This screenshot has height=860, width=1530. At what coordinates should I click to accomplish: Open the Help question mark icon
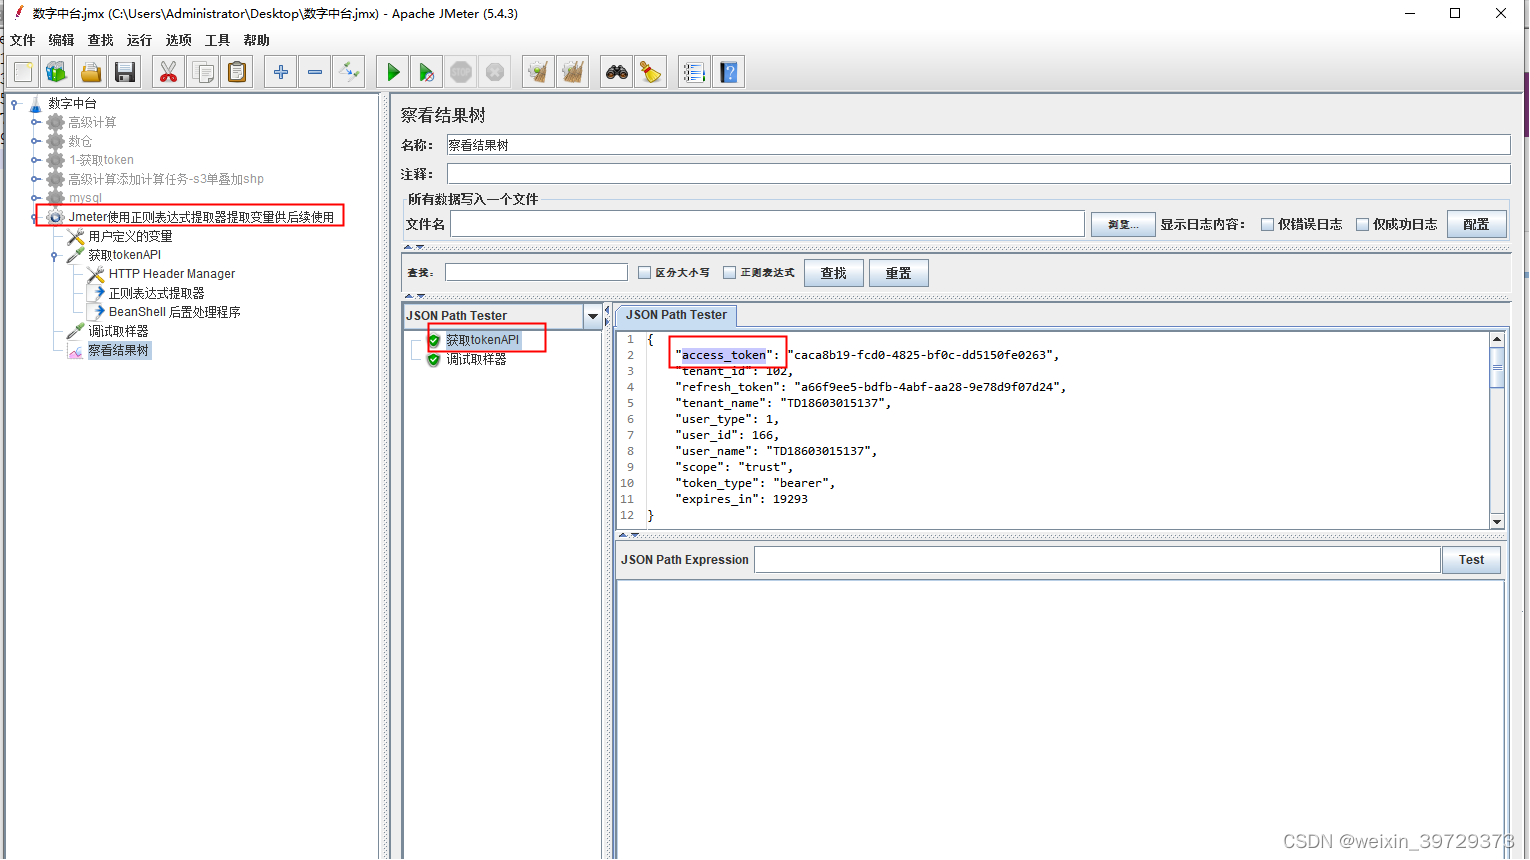(x=729, y=72)
